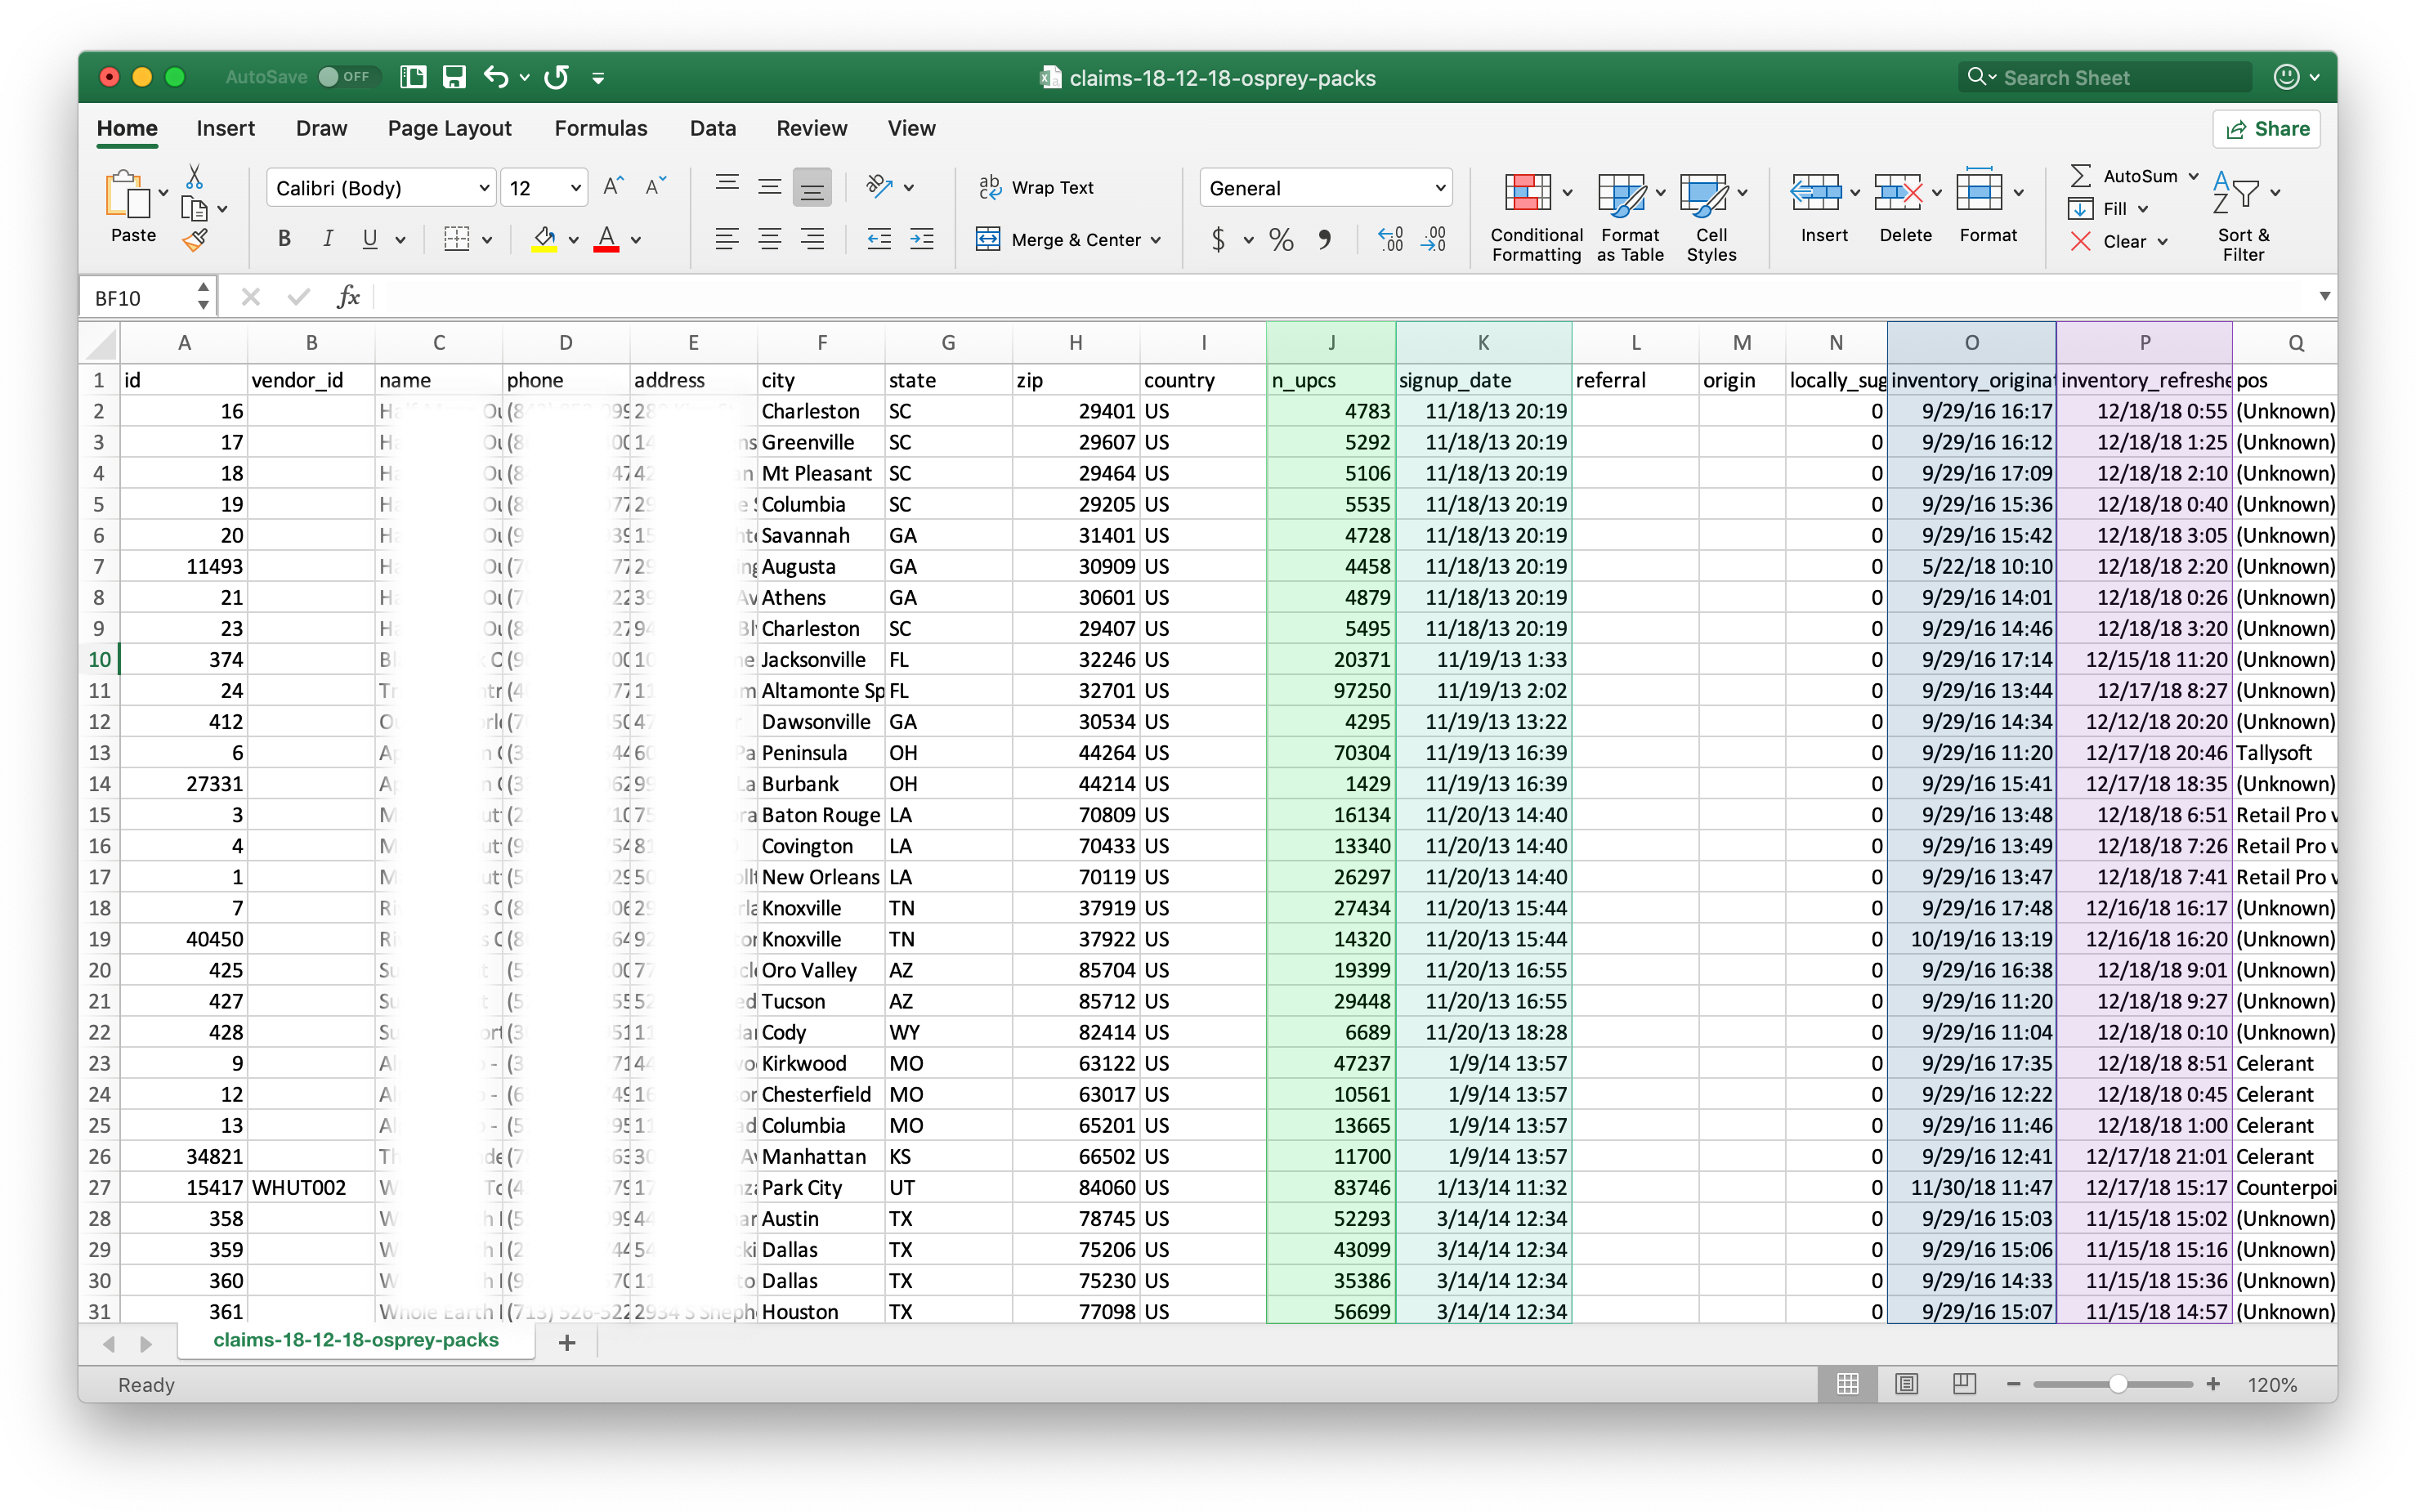Open the Calibri font name dropdown
2416x1512 pixels.
484,188
